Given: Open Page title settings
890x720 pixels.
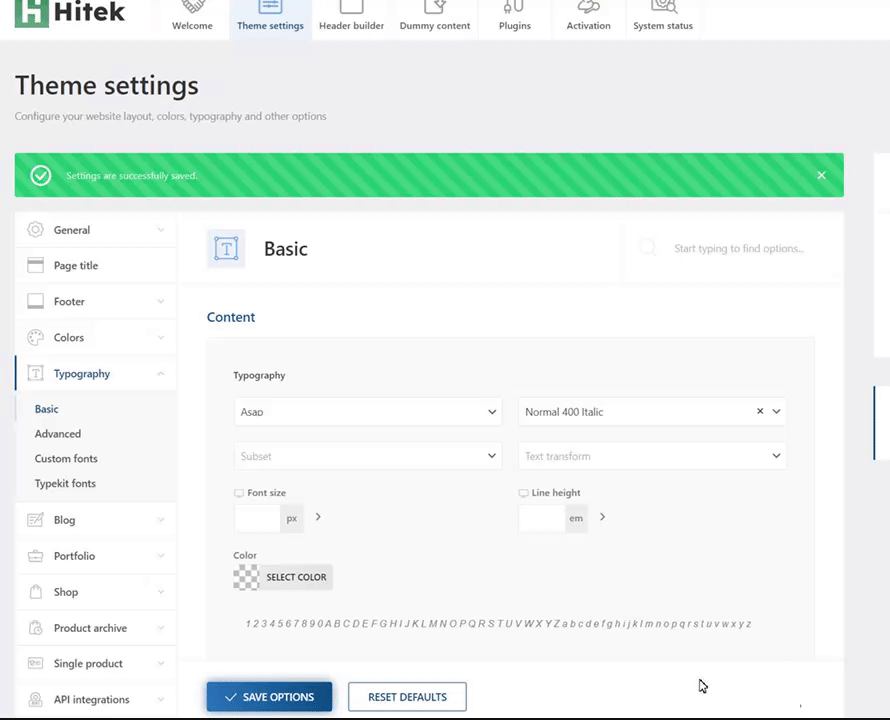Looking at the screenshot, I should 96,265.
